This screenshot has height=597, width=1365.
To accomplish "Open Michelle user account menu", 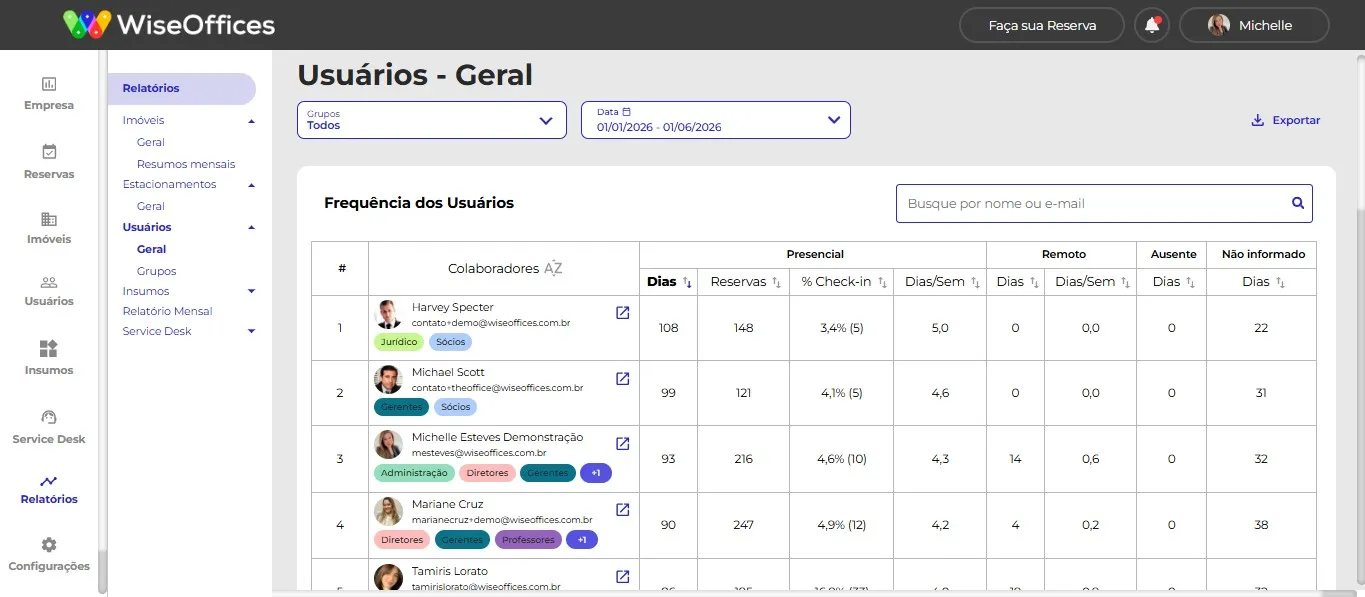I will pos(1254,25).
